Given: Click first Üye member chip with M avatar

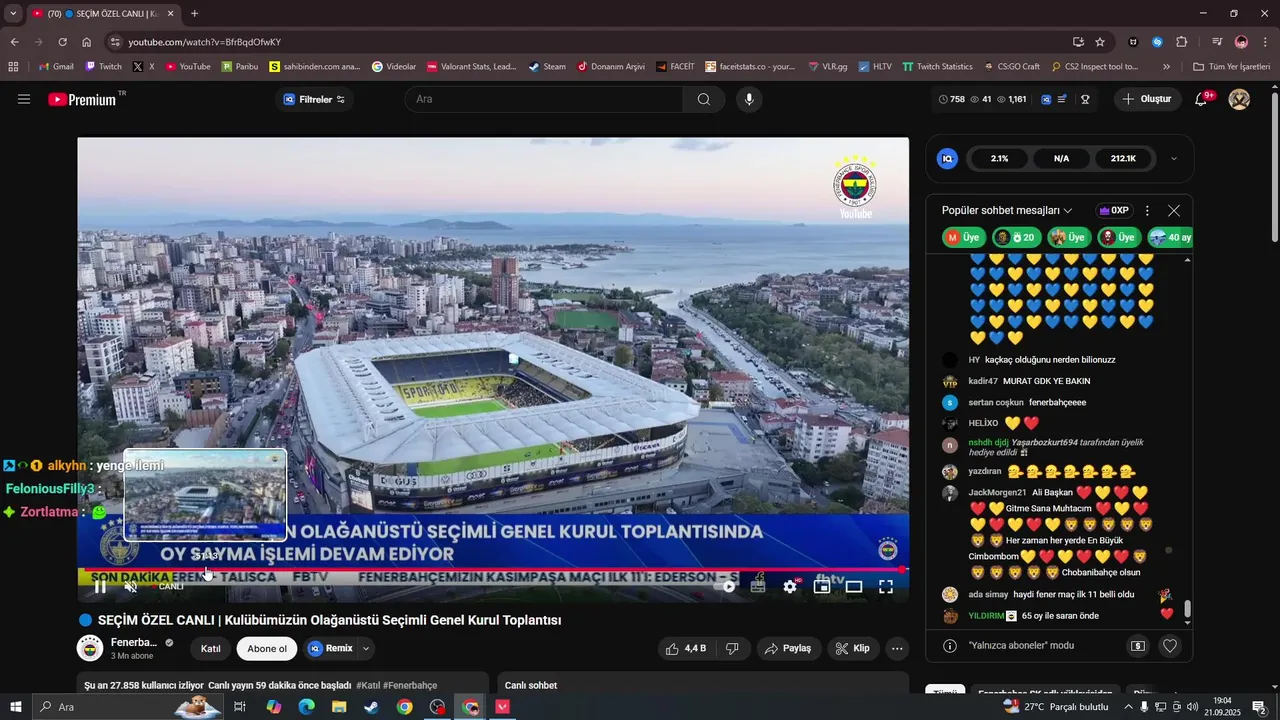Looking at the screenshot, I should [x=963, y=237].
